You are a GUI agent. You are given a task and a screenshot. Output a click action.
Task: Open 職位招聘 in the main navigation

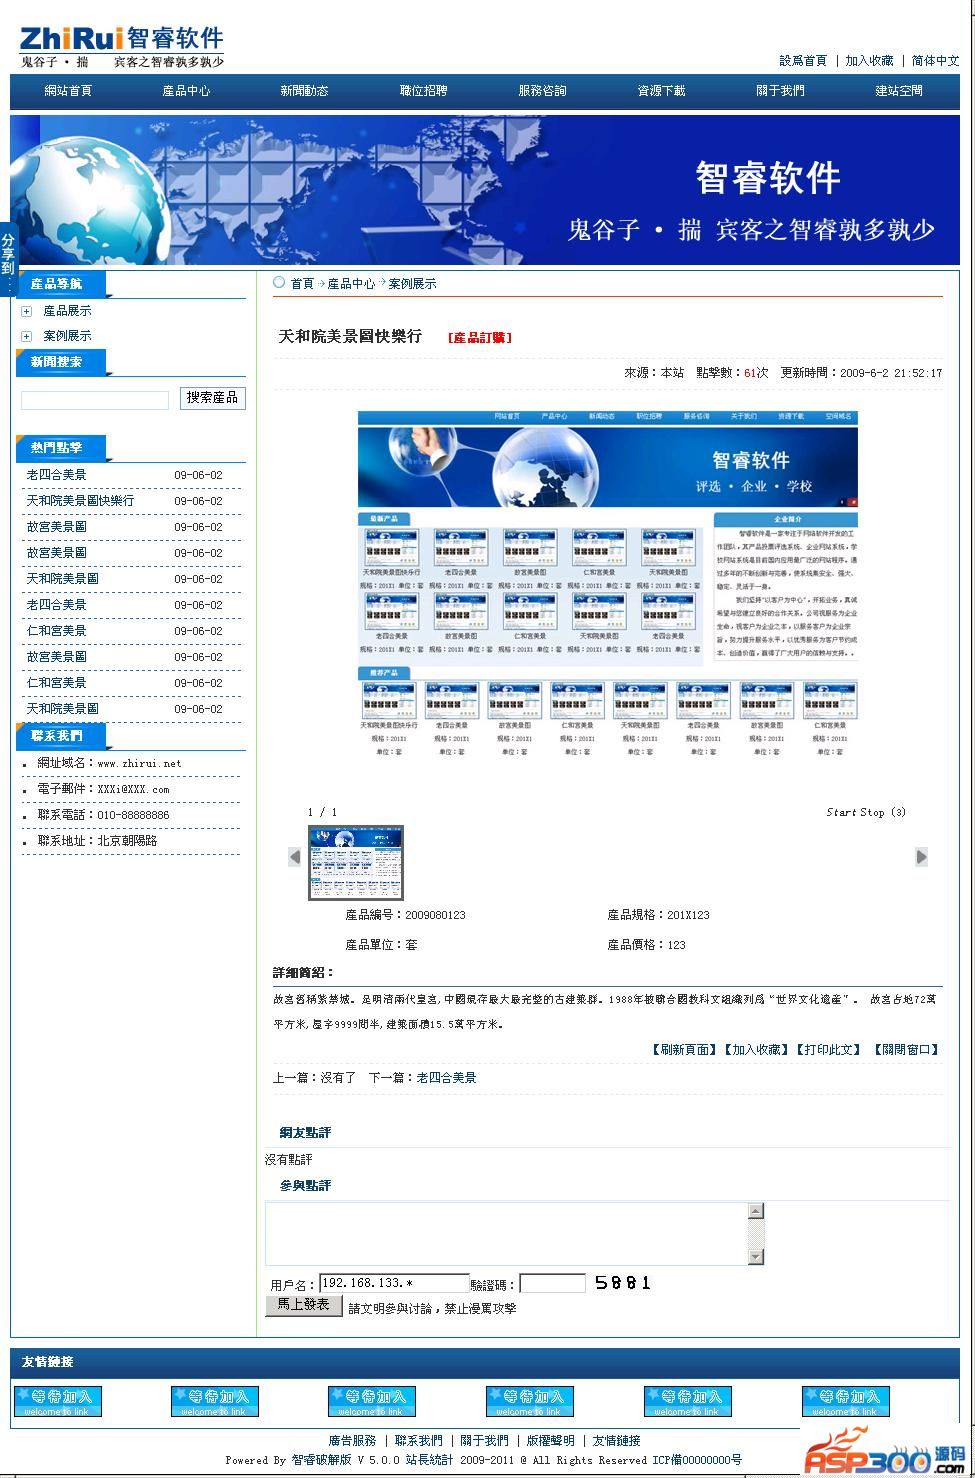423,91
